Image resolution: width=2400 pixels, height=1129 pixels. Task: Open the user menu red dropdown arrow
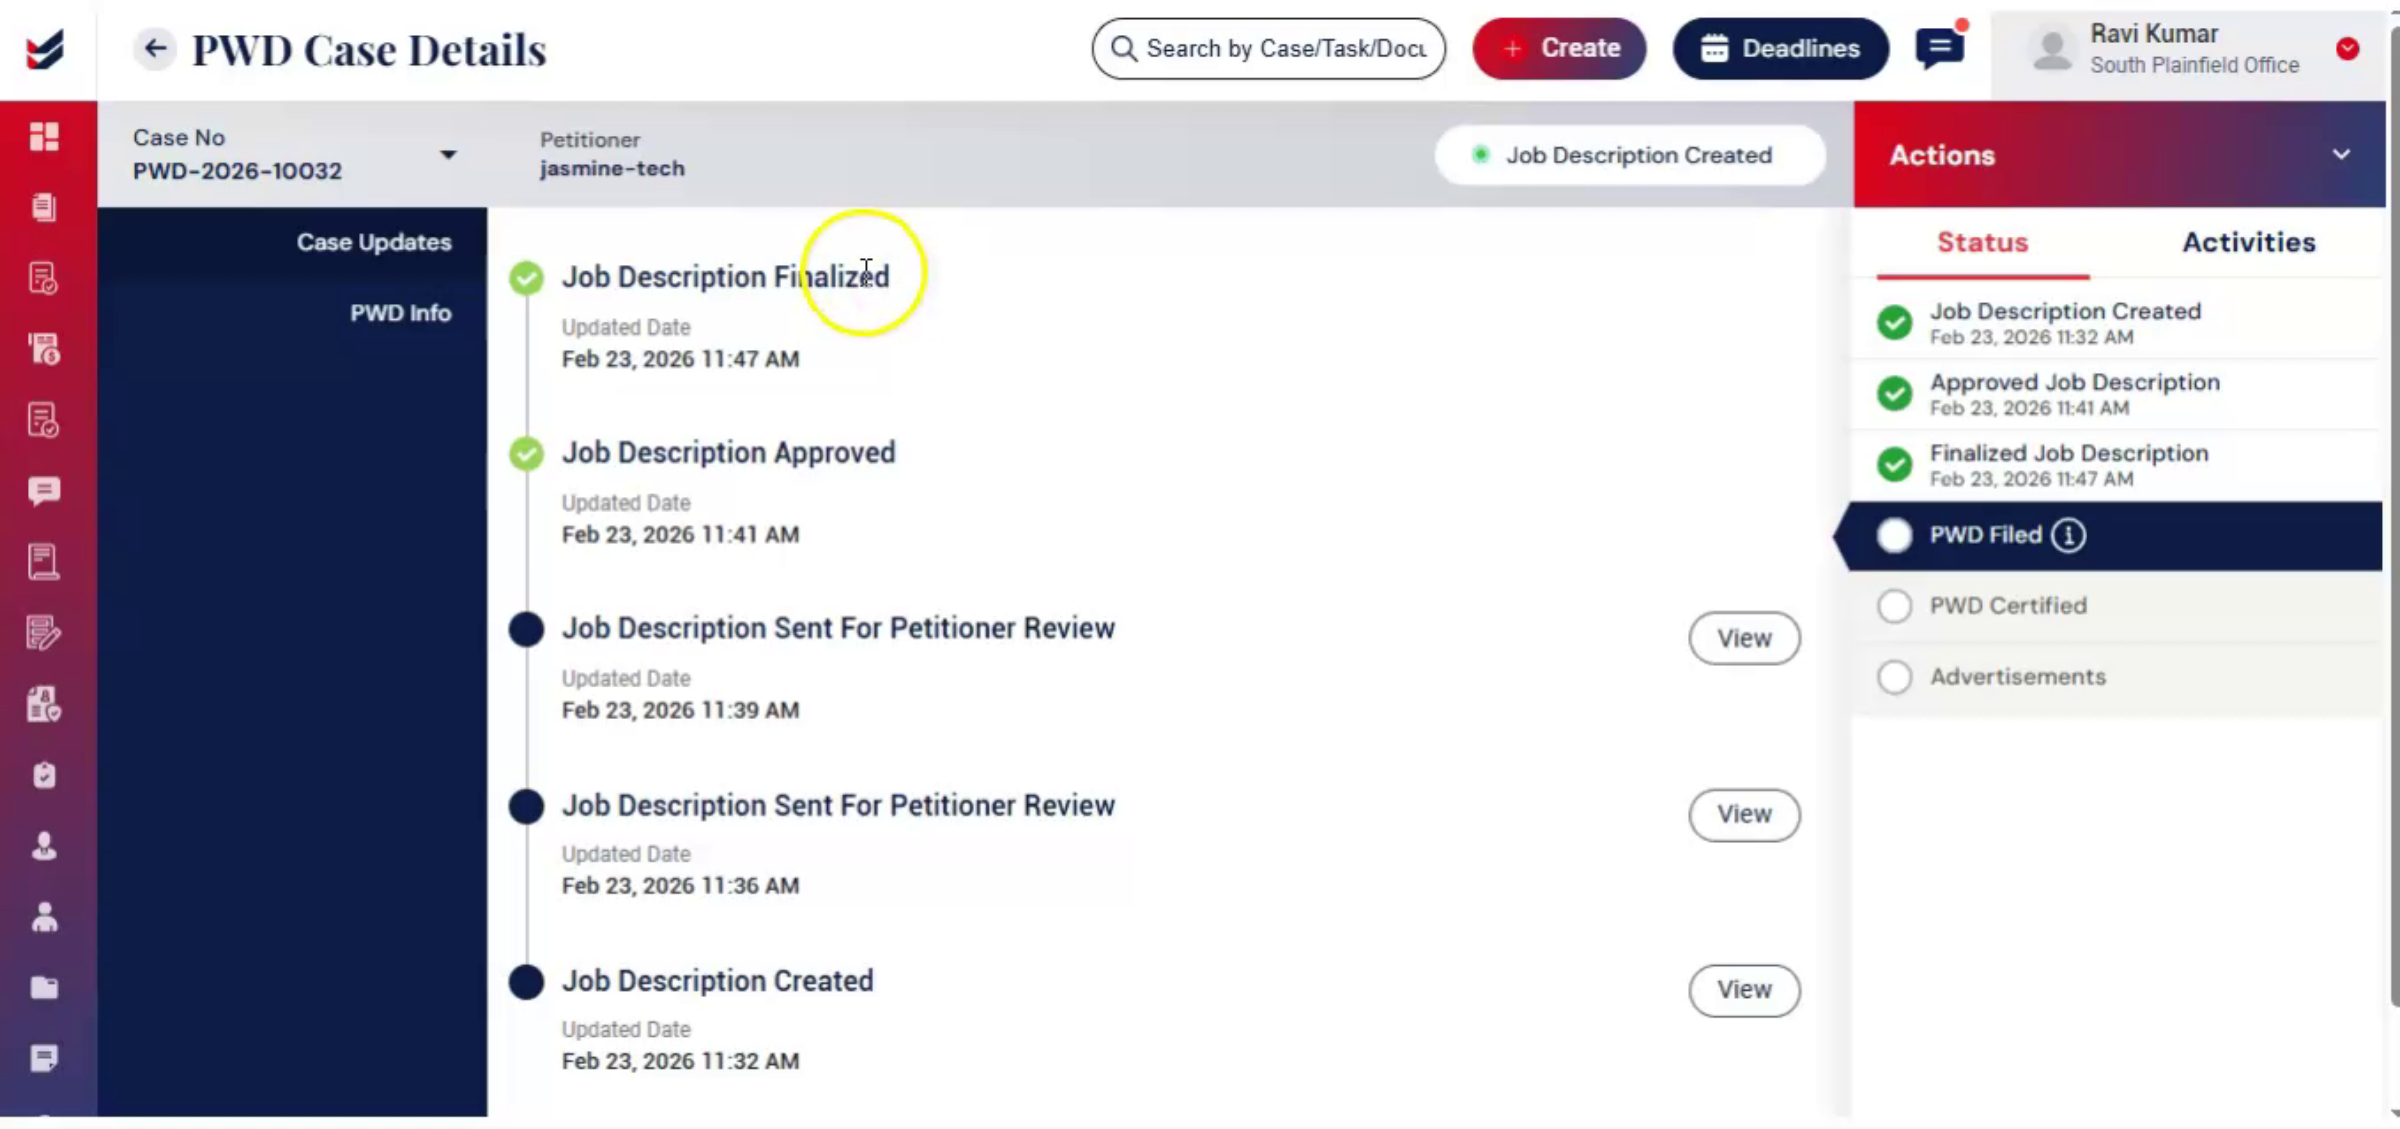(2348, 48)
